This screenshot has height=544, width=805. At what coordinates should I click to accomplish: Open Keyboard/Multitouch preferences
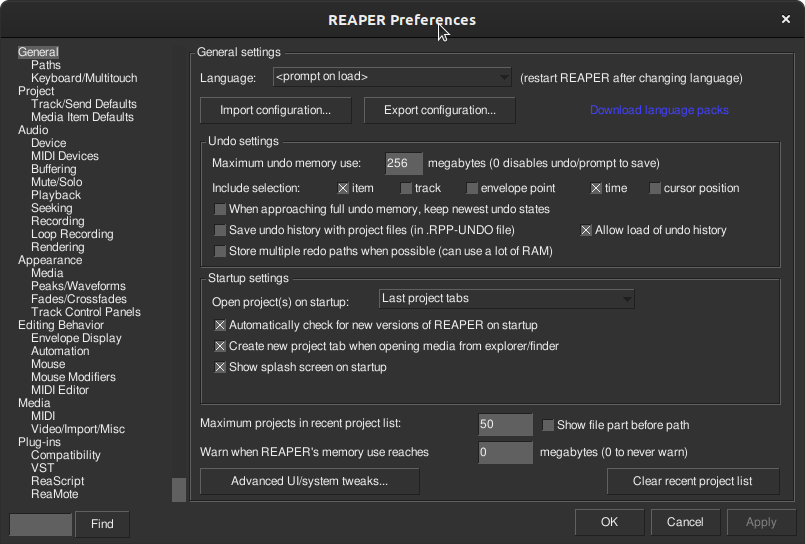[84, 78]
